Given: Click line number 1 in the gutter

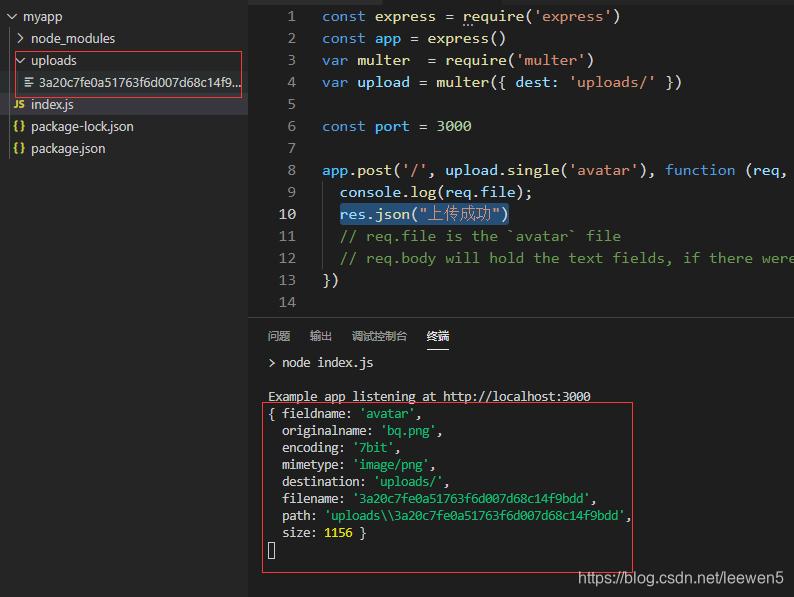Looking at the screenshot, I should point(292,17).
